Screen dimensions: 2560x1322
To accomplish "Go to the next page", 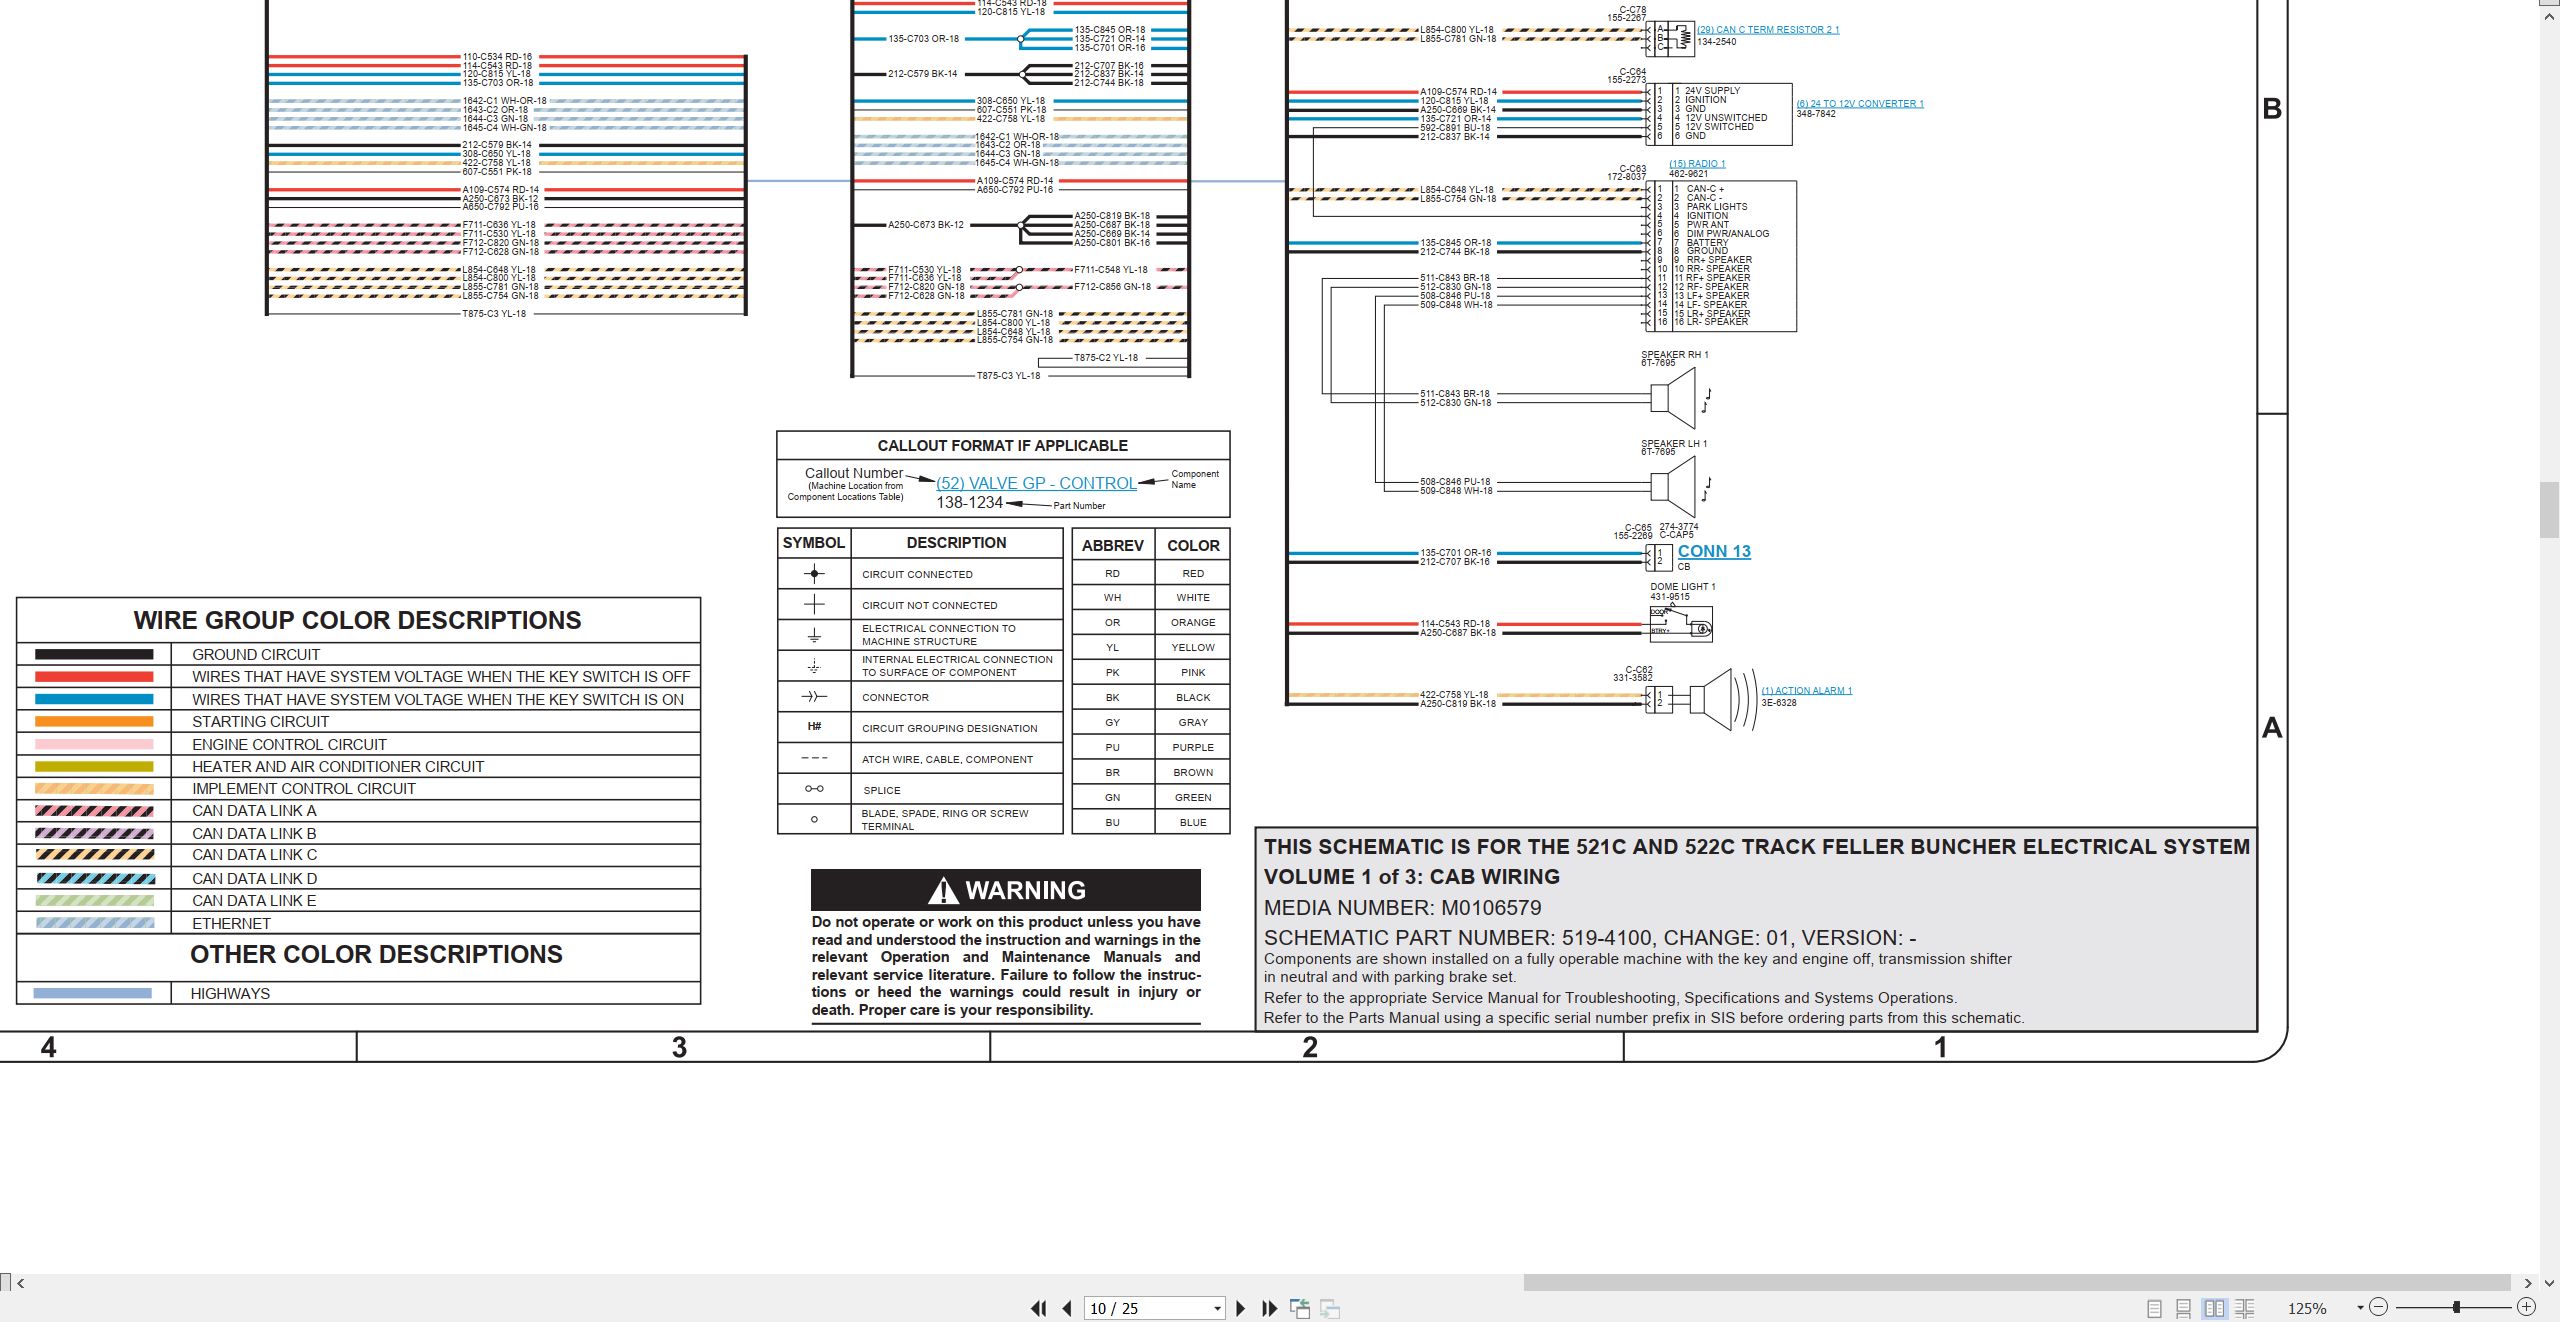I will coord(1241,1308).
